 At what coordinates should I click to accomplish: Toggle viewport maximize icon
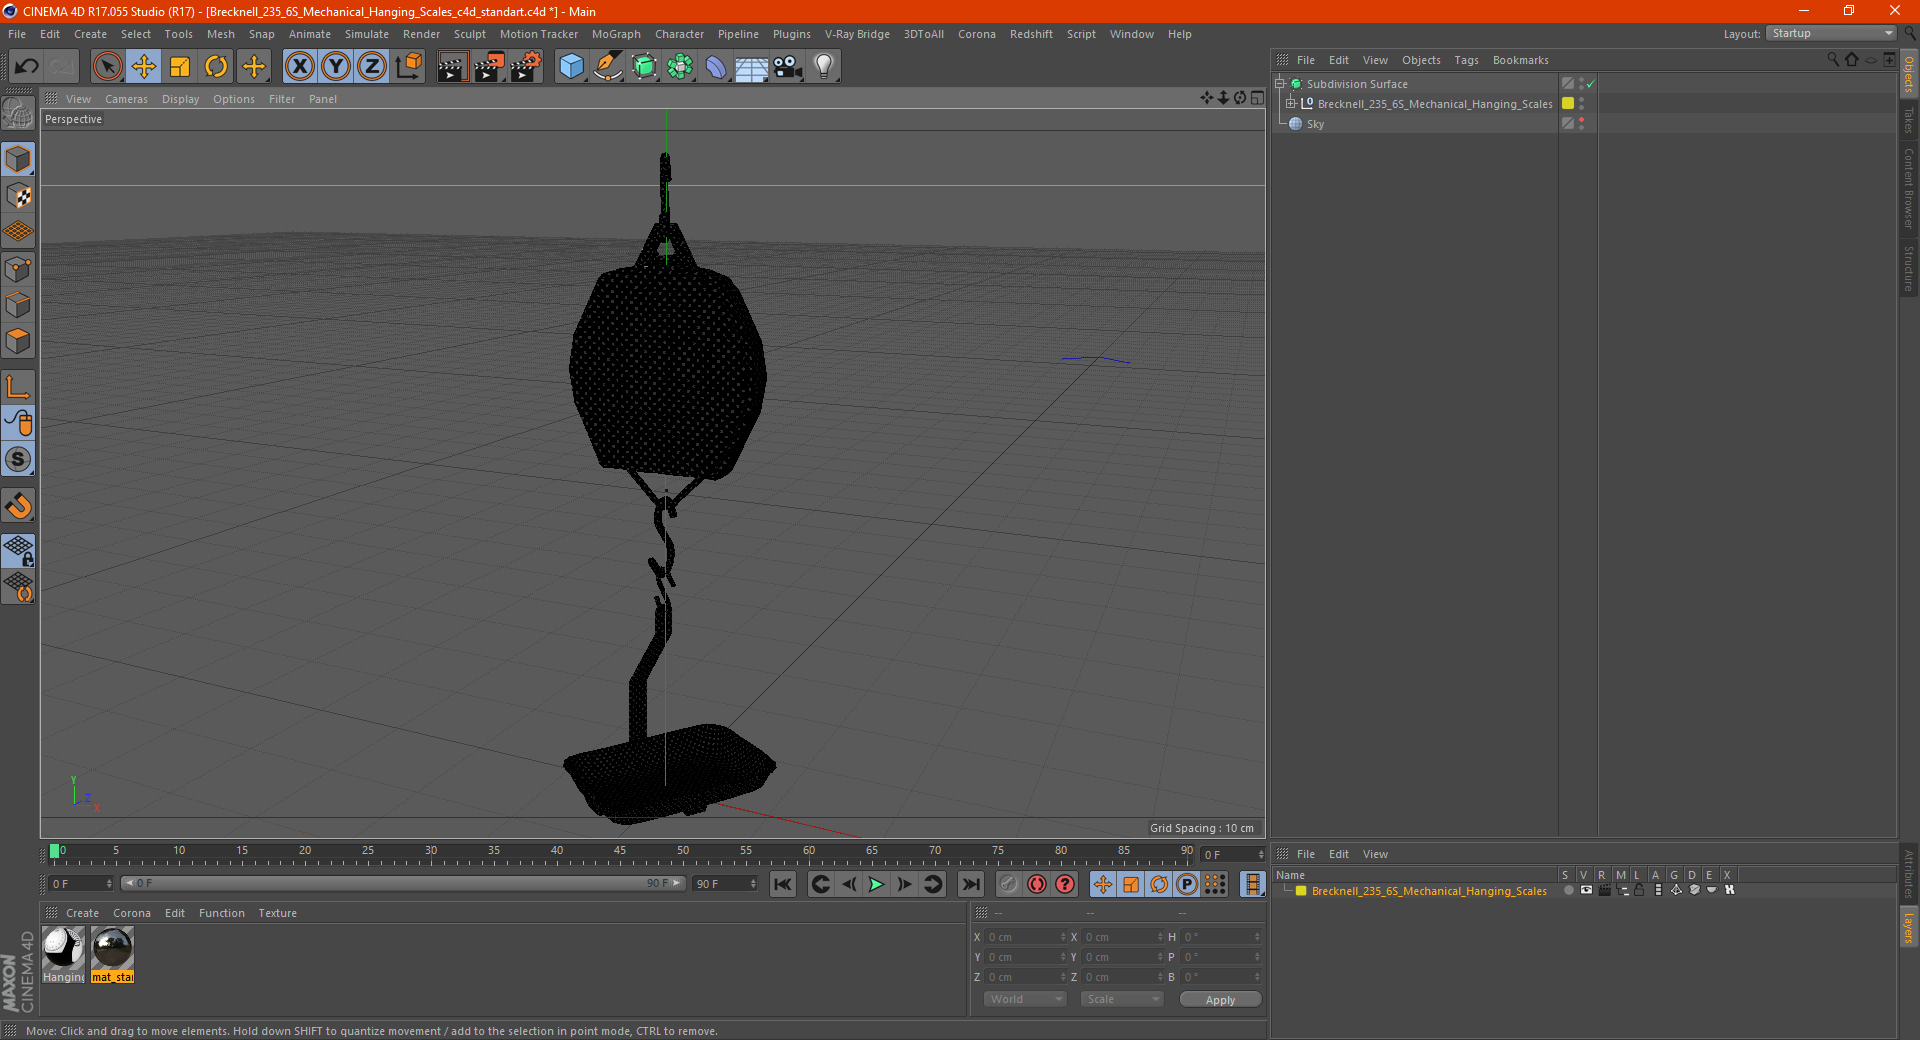pos(1257,98)
